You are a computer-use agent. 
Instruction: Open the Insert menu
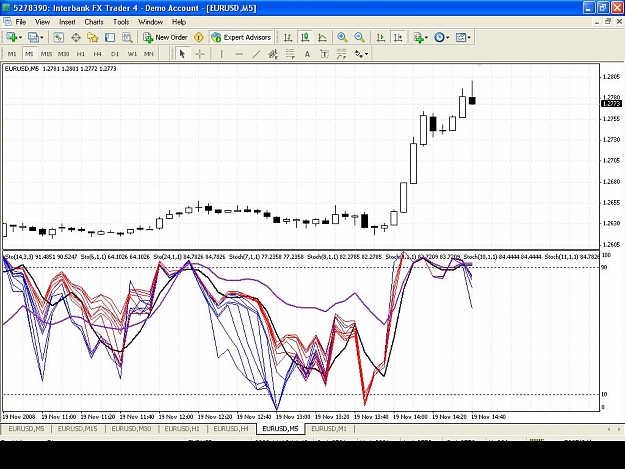pyautogui.click(x=67, y=22)
